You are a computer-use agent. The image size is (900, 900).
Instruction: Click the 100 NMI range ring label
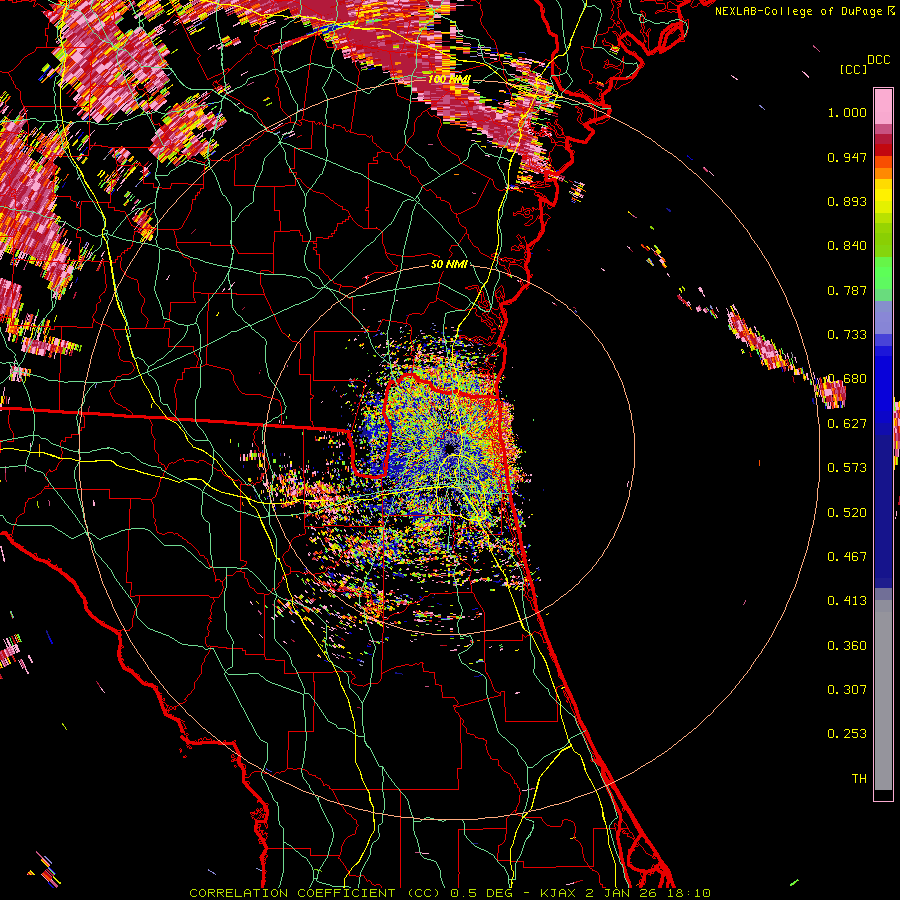click(x=449, y=79)
